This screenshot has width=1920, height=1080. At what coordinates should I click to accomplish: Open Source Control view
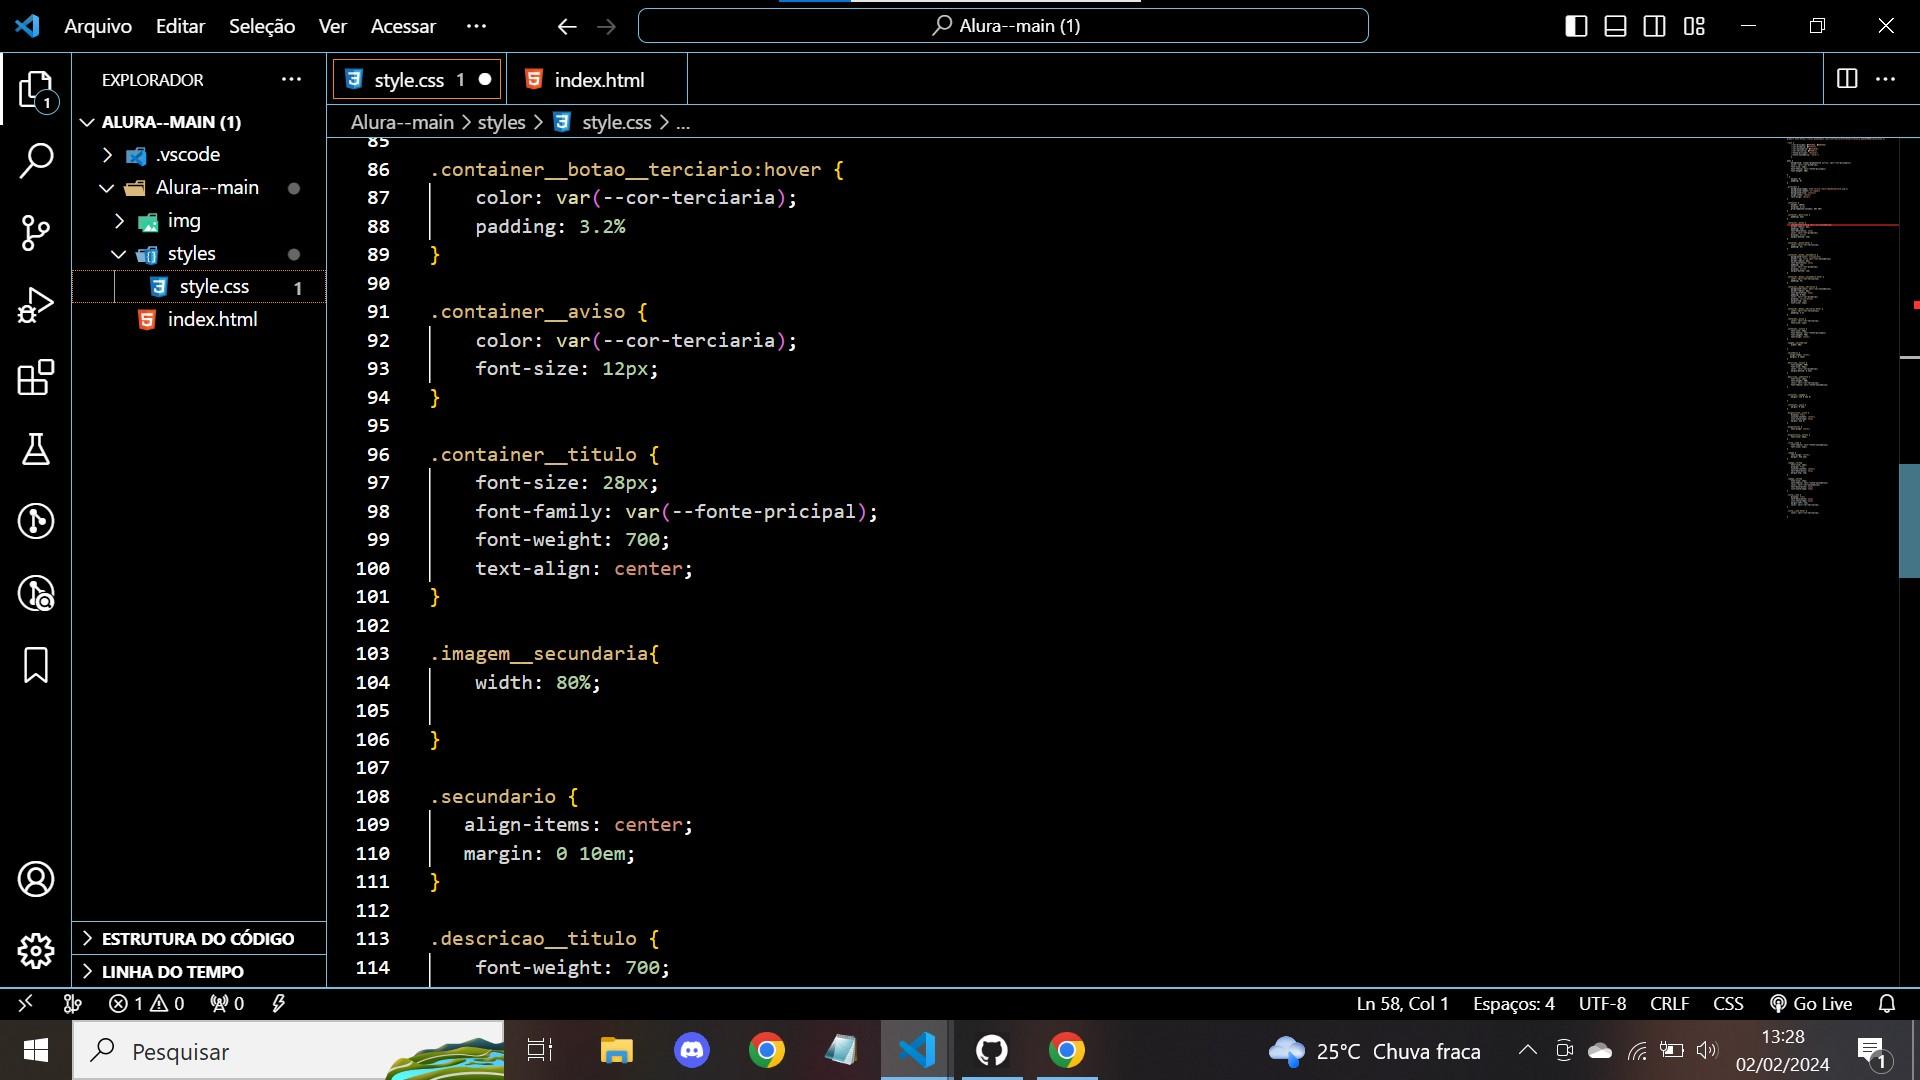tap(36, 233)
